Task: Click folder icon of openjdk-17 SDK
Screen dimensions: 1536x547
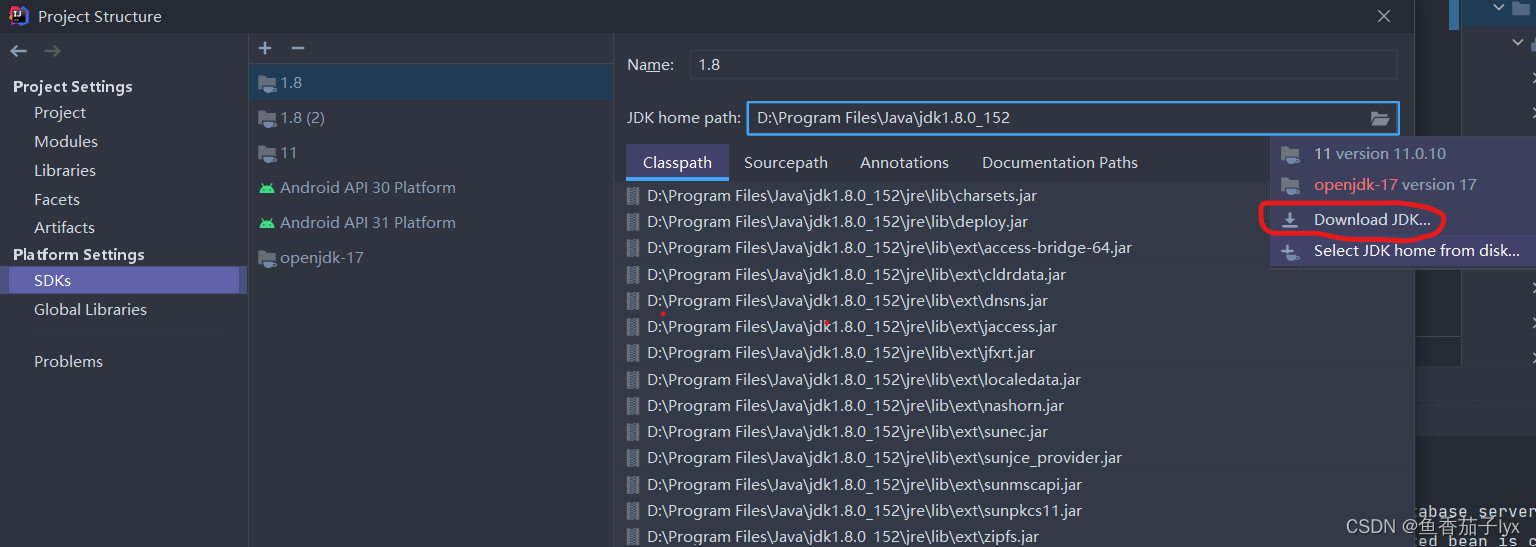Action: click(x=267, y=258)
